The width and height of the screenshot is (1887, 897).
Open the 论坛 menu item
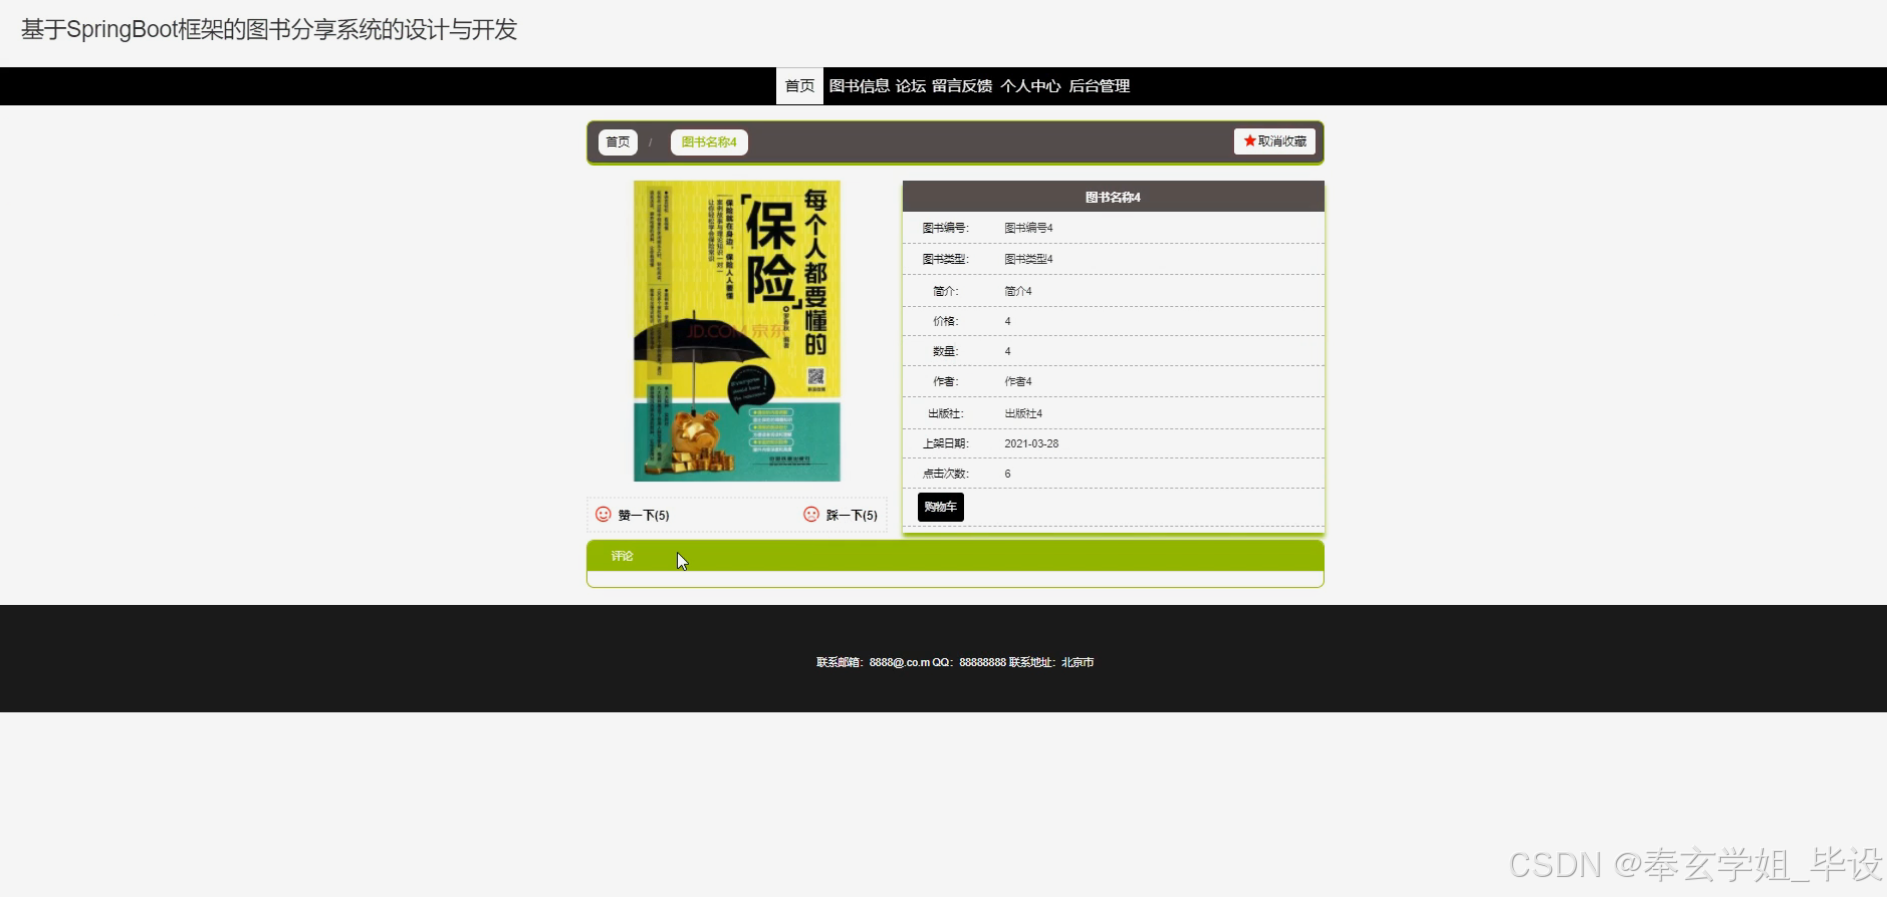tap(910, 86)
